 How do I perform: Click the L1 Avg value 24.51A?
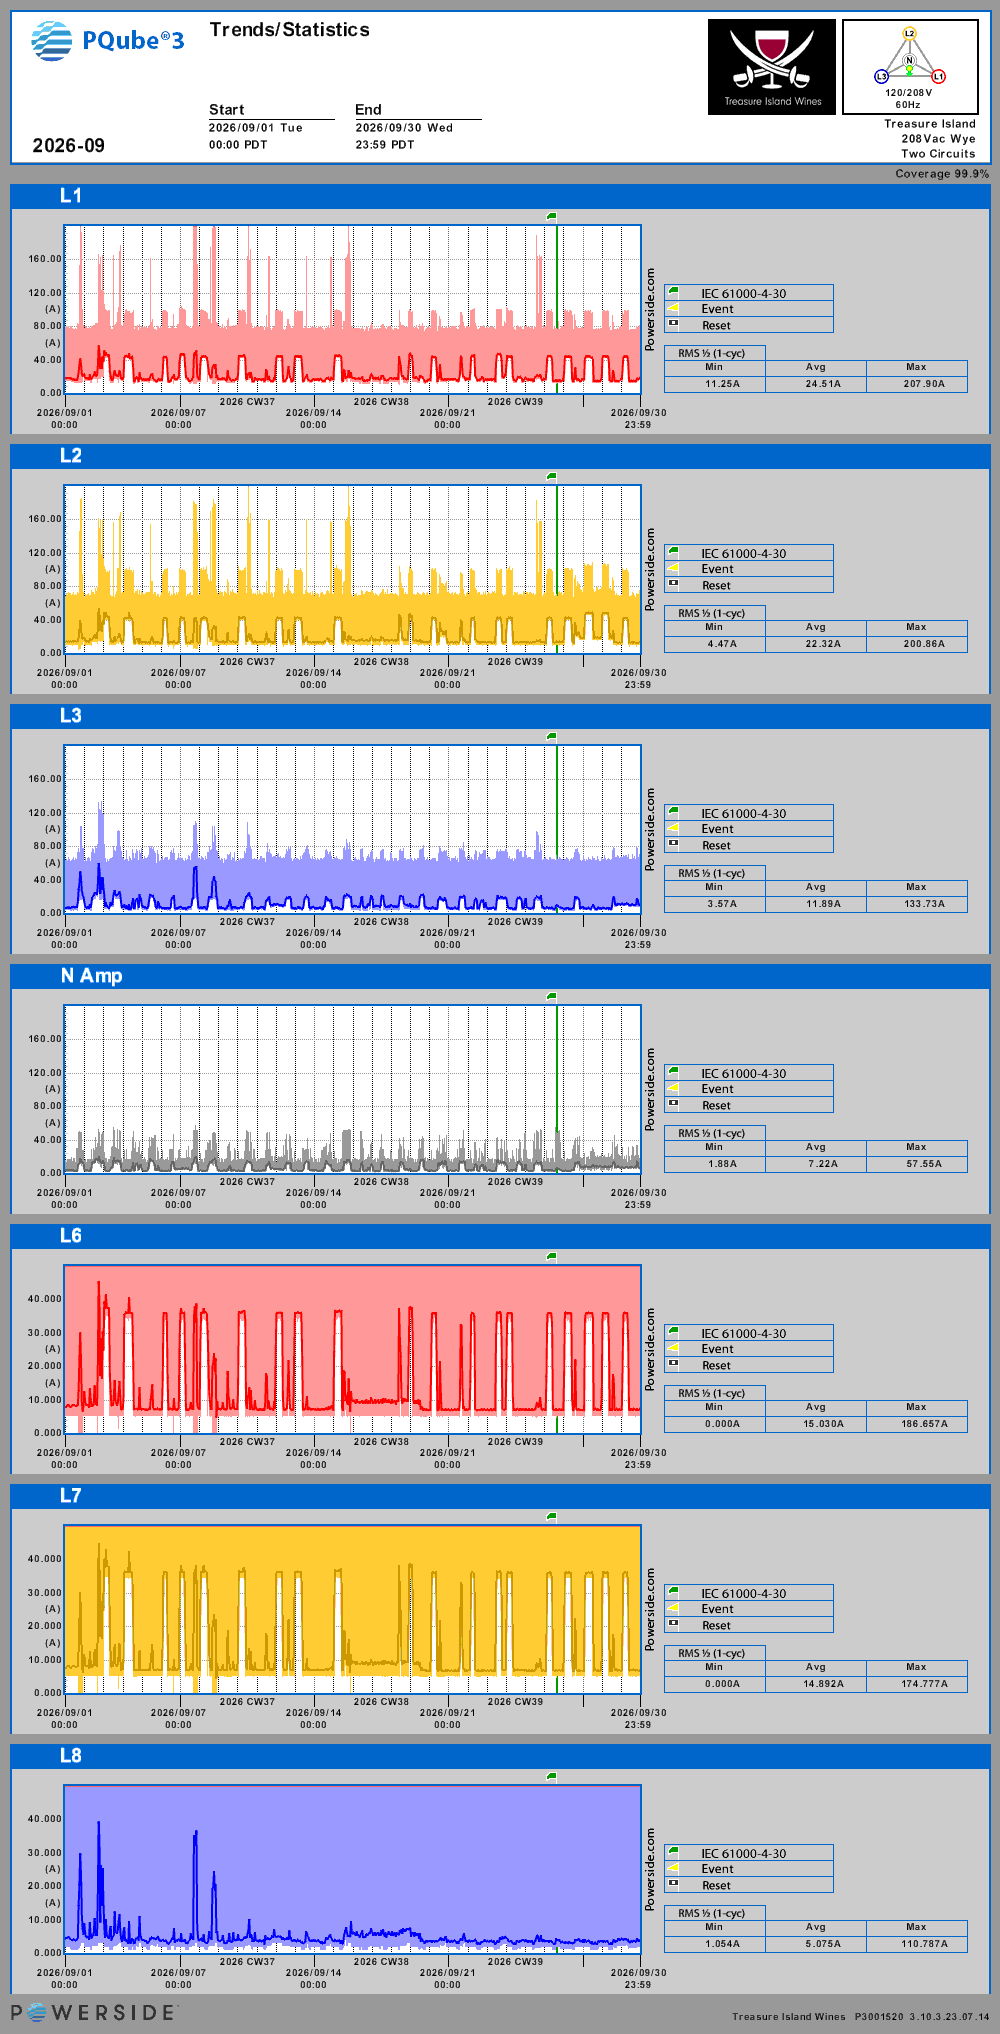[x=823, y=384]
